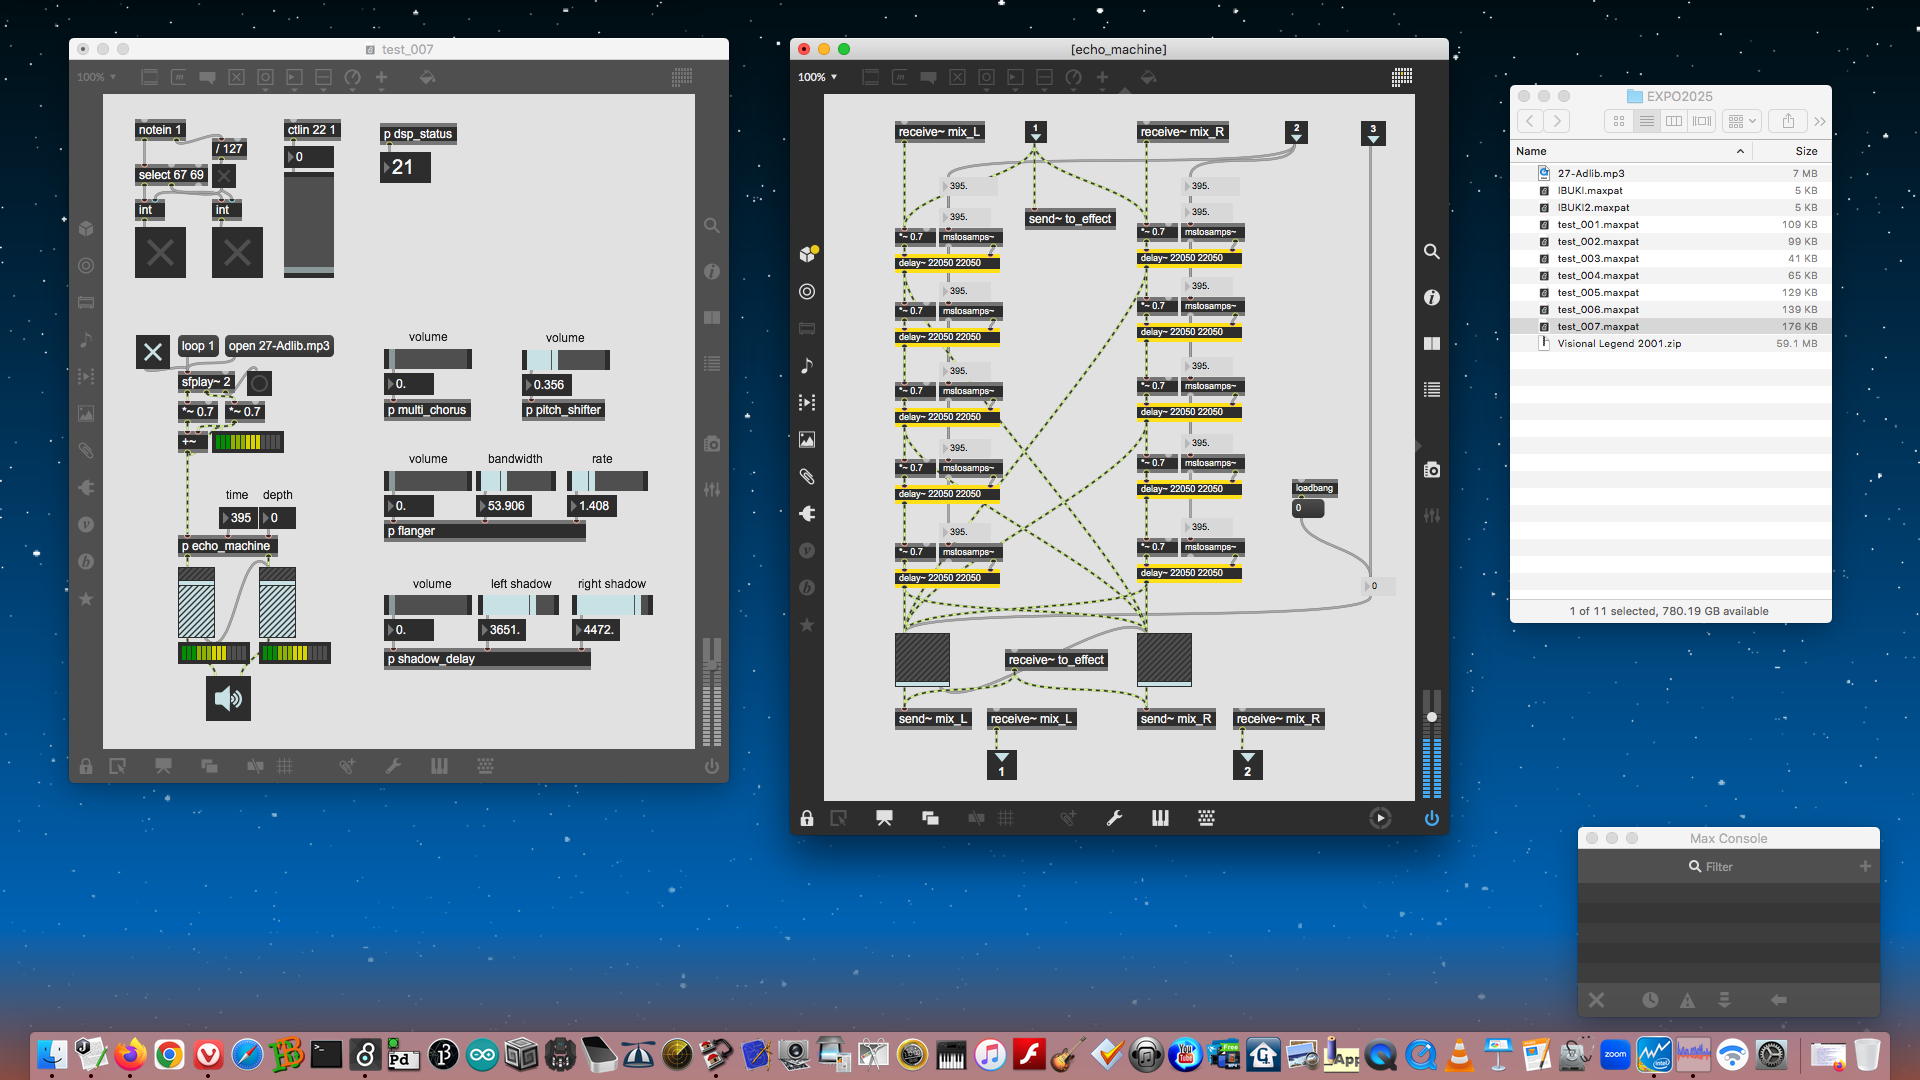Open Finder arrange-by dropdown in EXPO2025 window
Image resolution: width=1920 pixels, height=1080 pixels.
(x=1742, y=121)
